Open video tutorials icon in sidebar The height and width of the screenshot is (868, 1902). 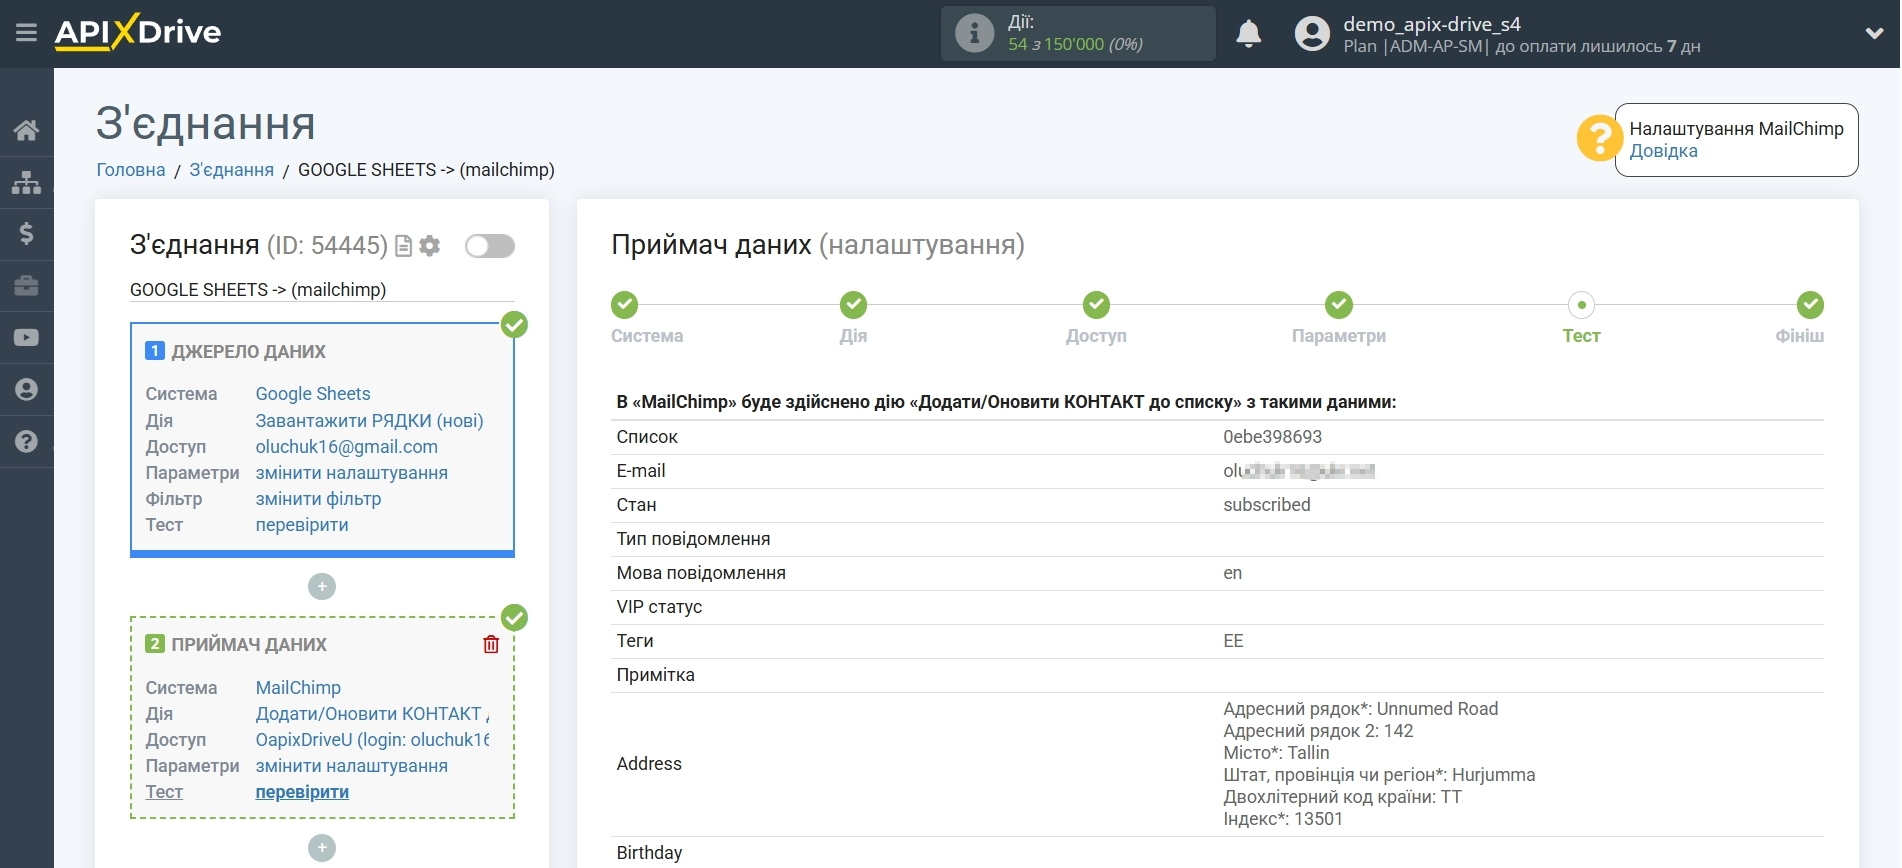click(27, 338)
